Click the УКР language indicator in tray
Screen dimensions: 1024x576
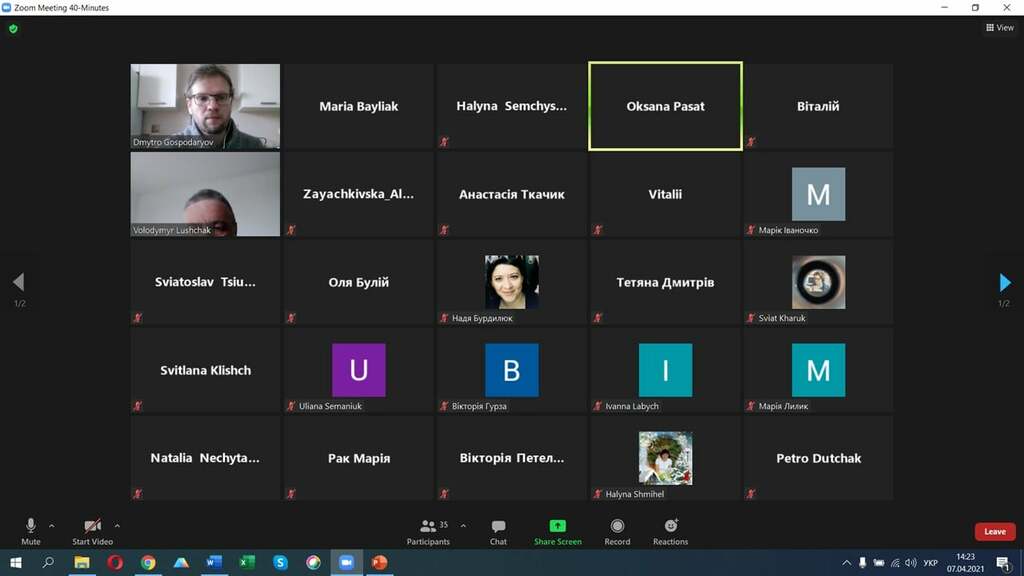[x=931, y=562]
